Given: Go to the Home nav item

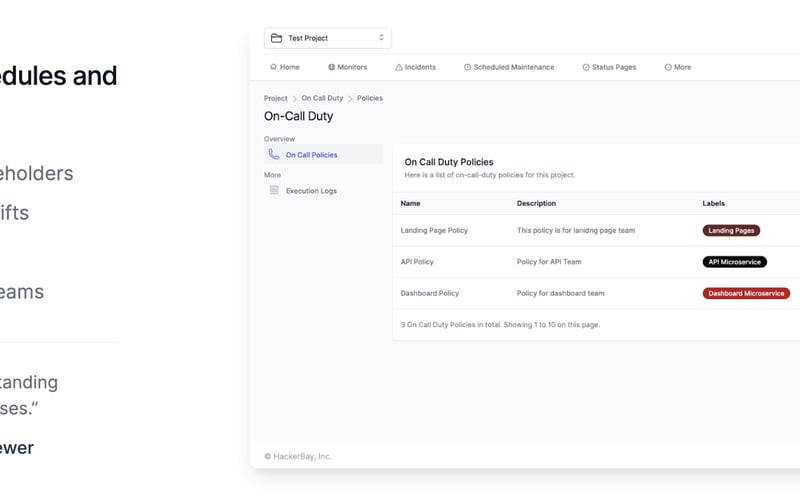Looking at the screenshot, I should click(x=285, y=67).
